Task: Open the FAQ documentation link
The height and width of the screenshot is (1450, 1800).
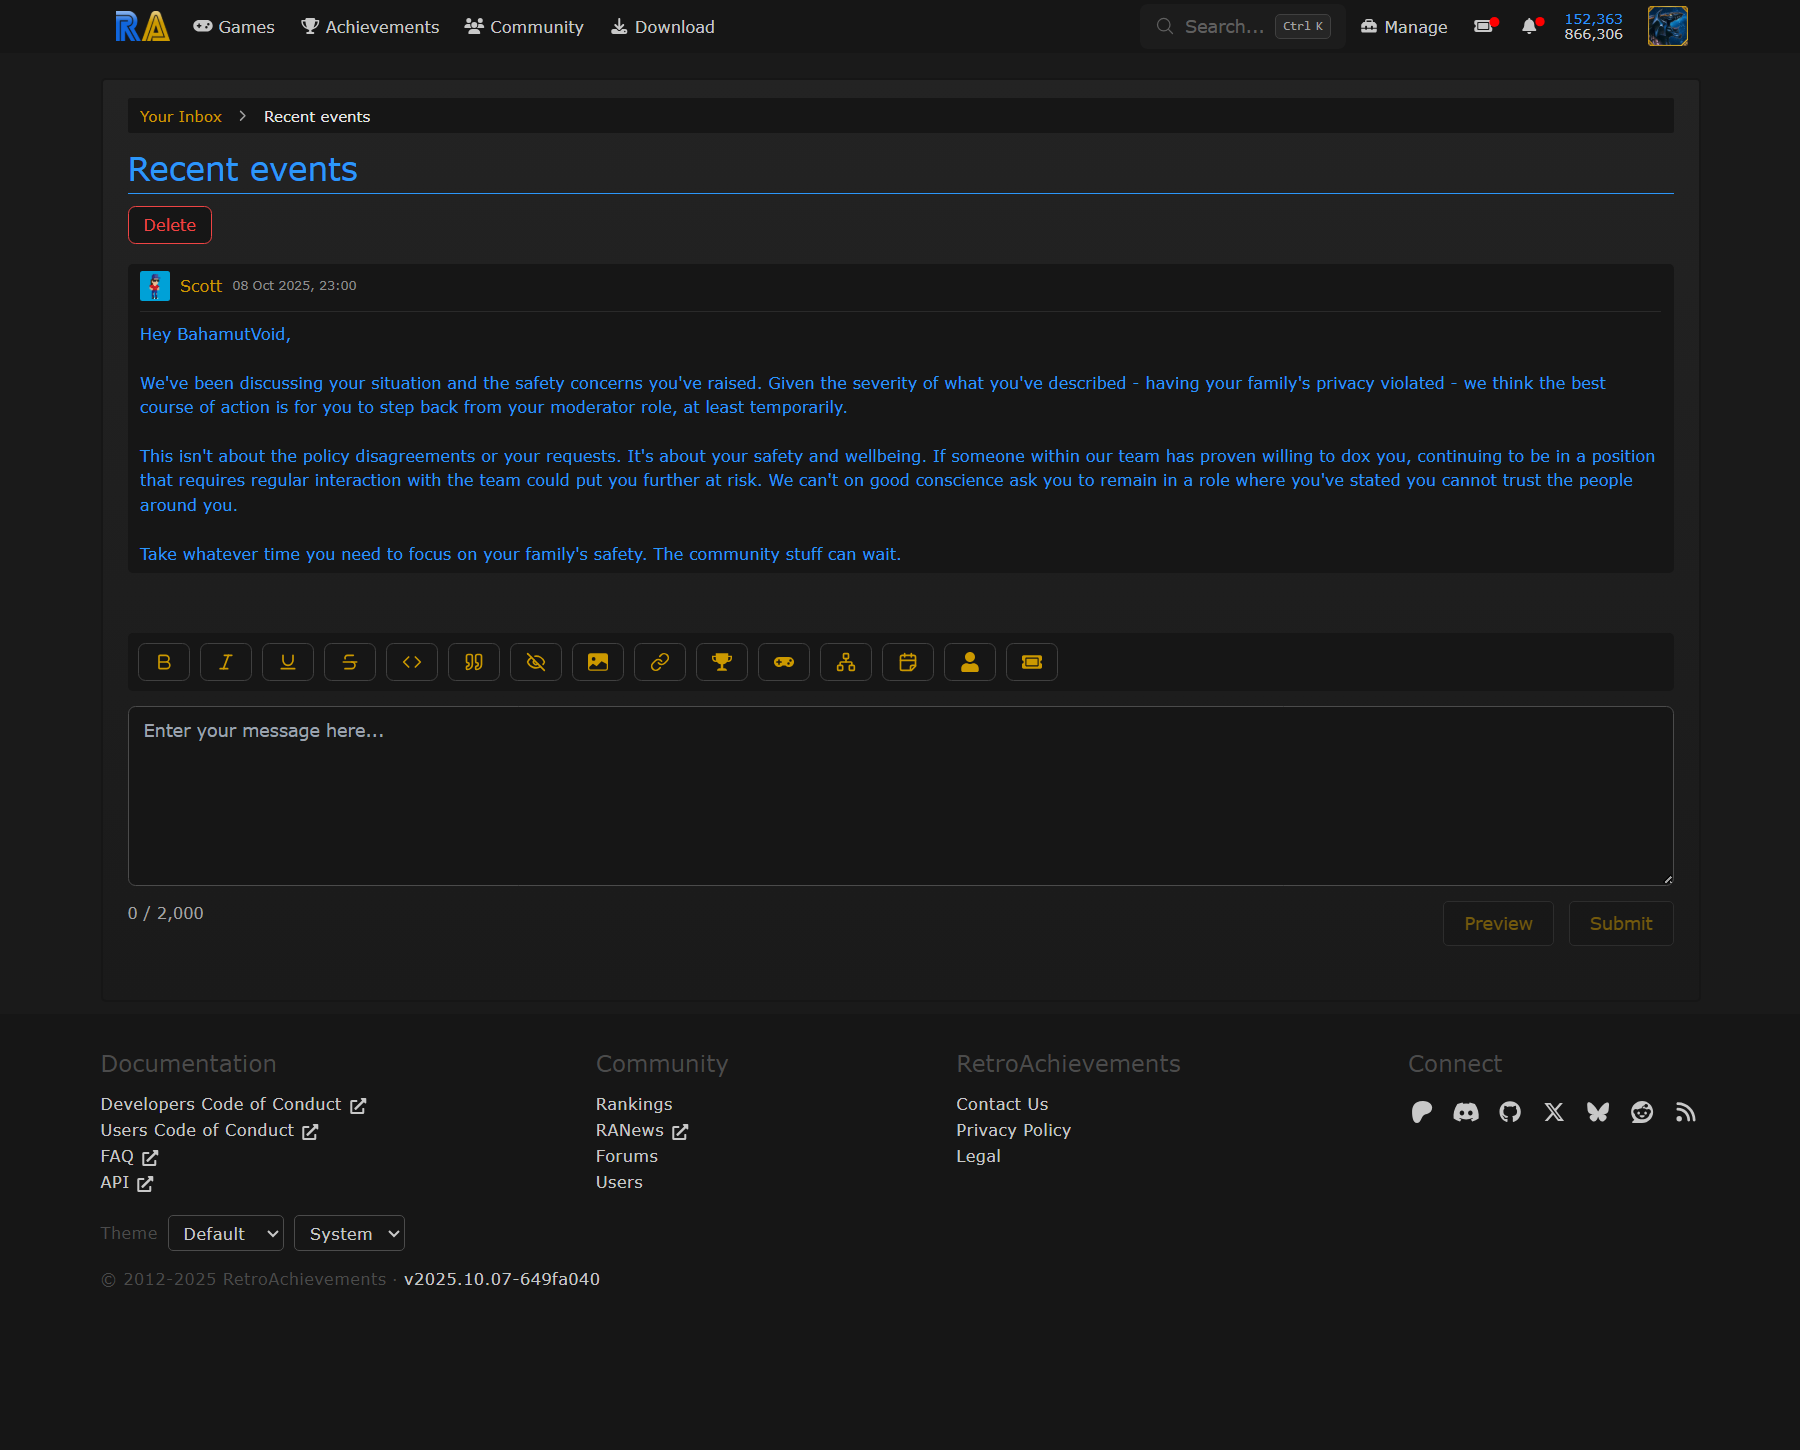Action: (x=129, y=1156)
